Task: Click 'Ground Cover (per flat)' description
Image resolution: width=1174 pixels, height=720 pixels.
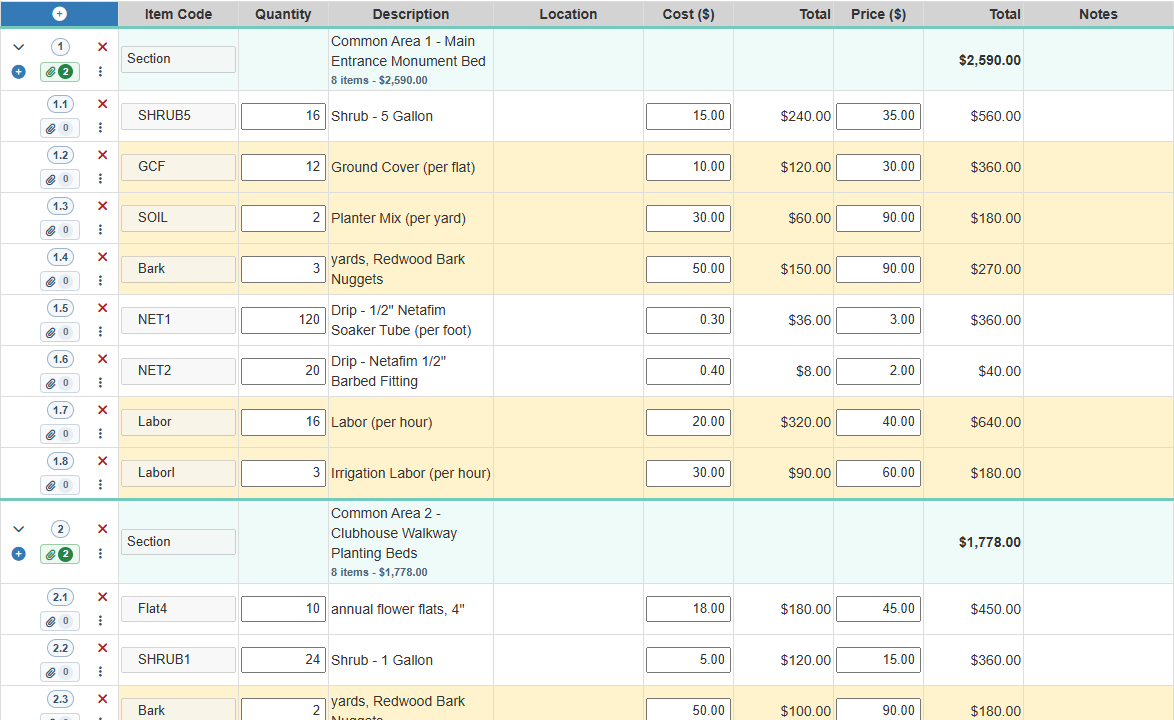Action: pyautogui.click(x=403, y=167)
